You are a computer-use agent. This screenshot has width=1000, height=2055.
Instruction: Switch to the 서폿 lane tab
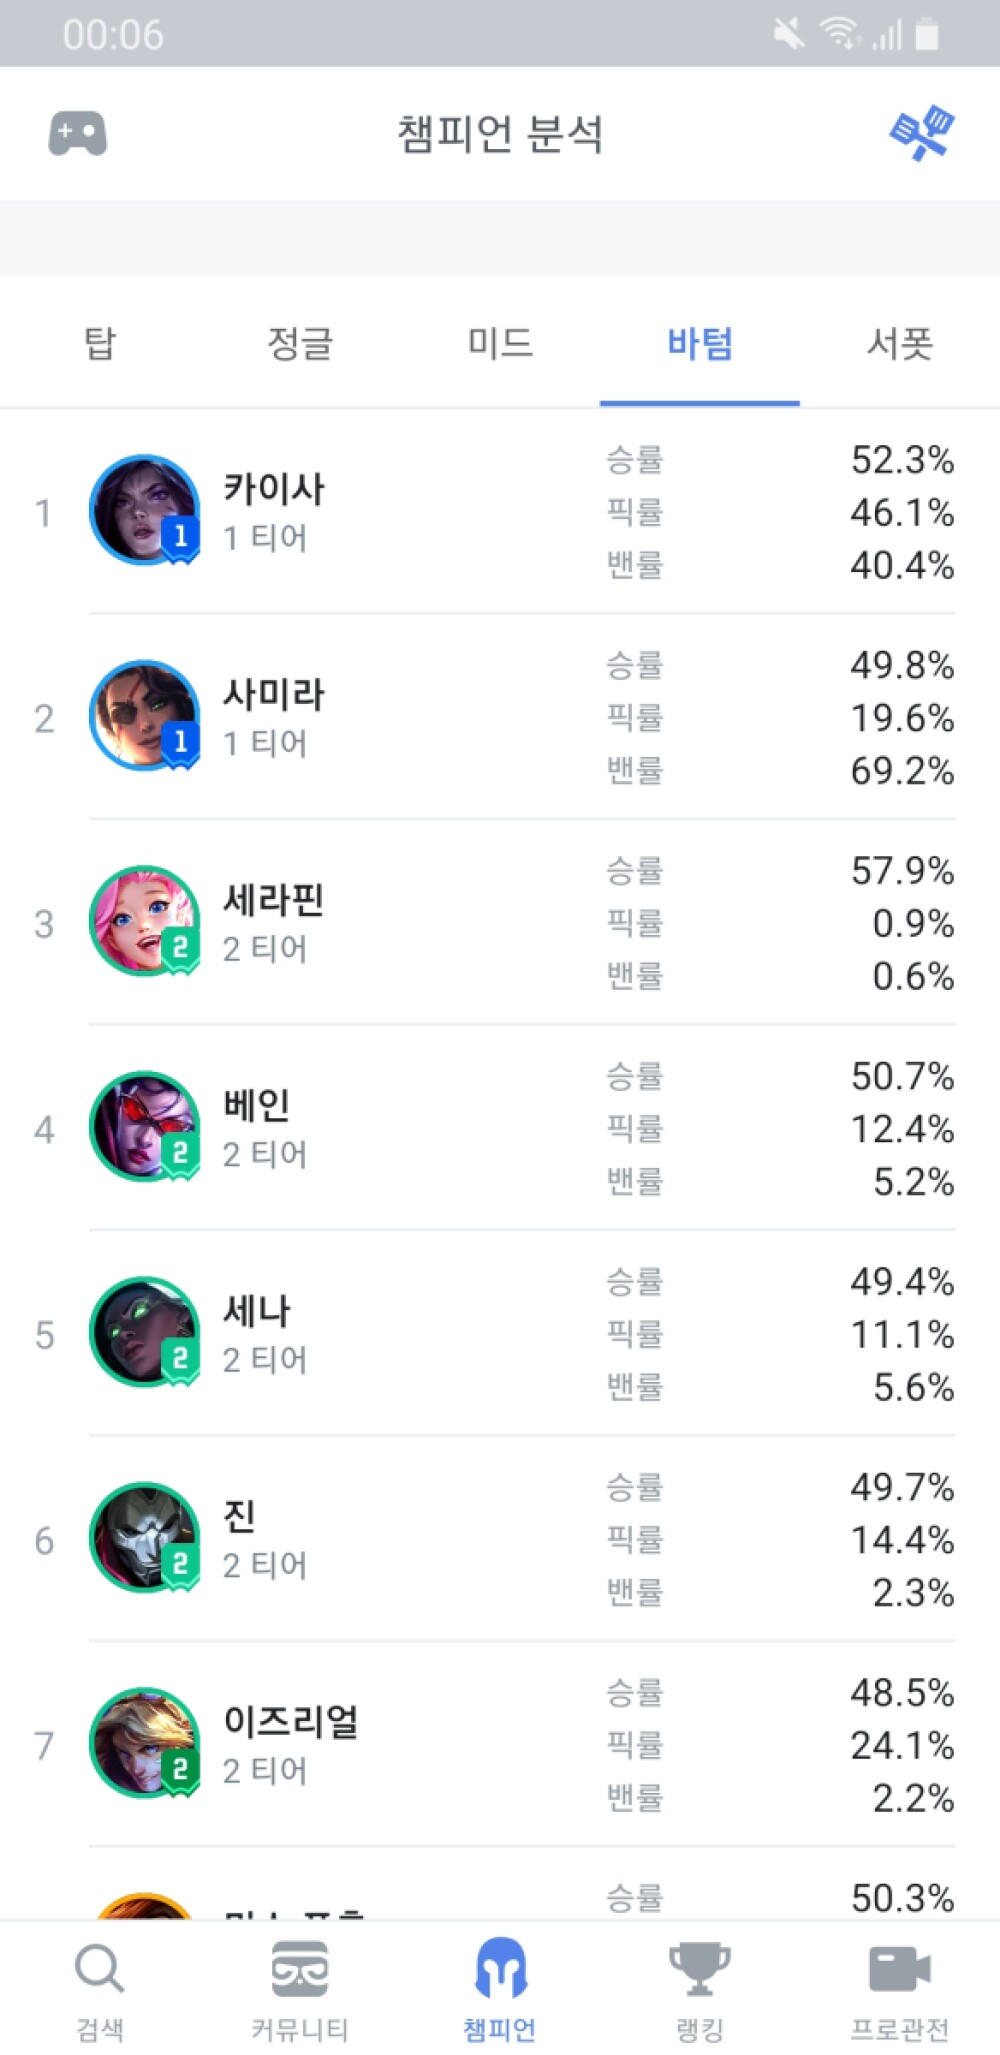click(900, 343)
